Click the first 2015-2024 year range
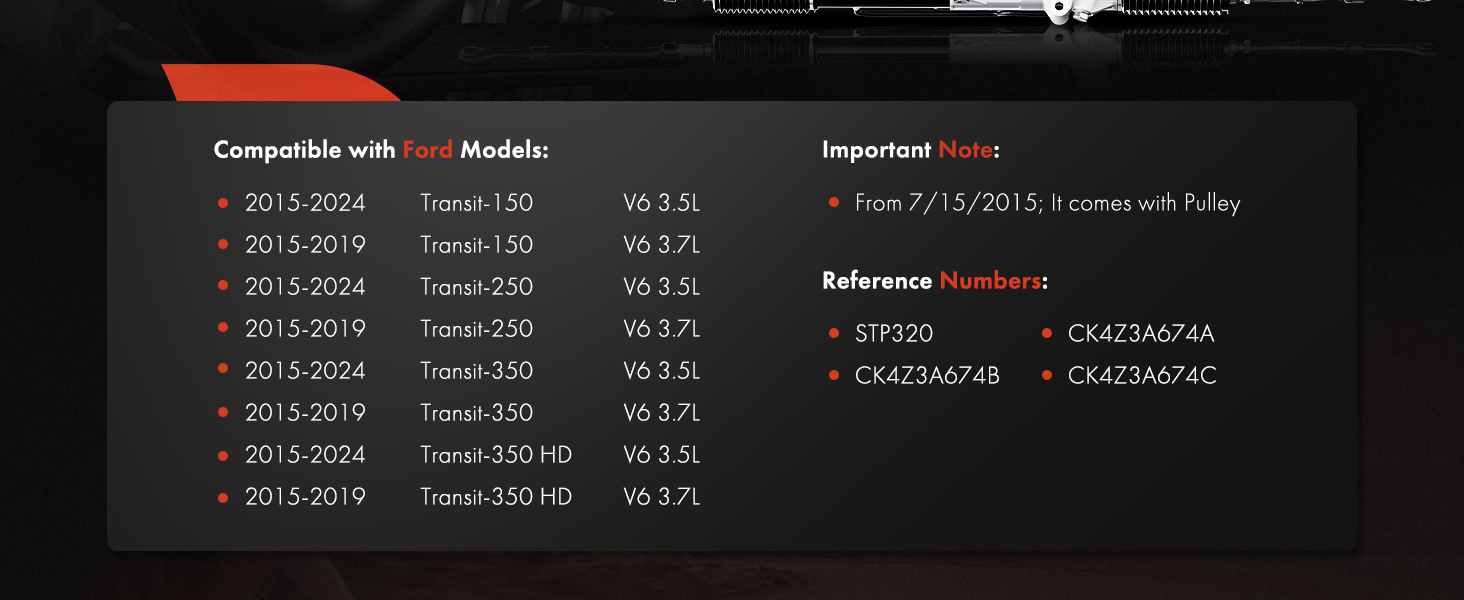 coord(305,203)
